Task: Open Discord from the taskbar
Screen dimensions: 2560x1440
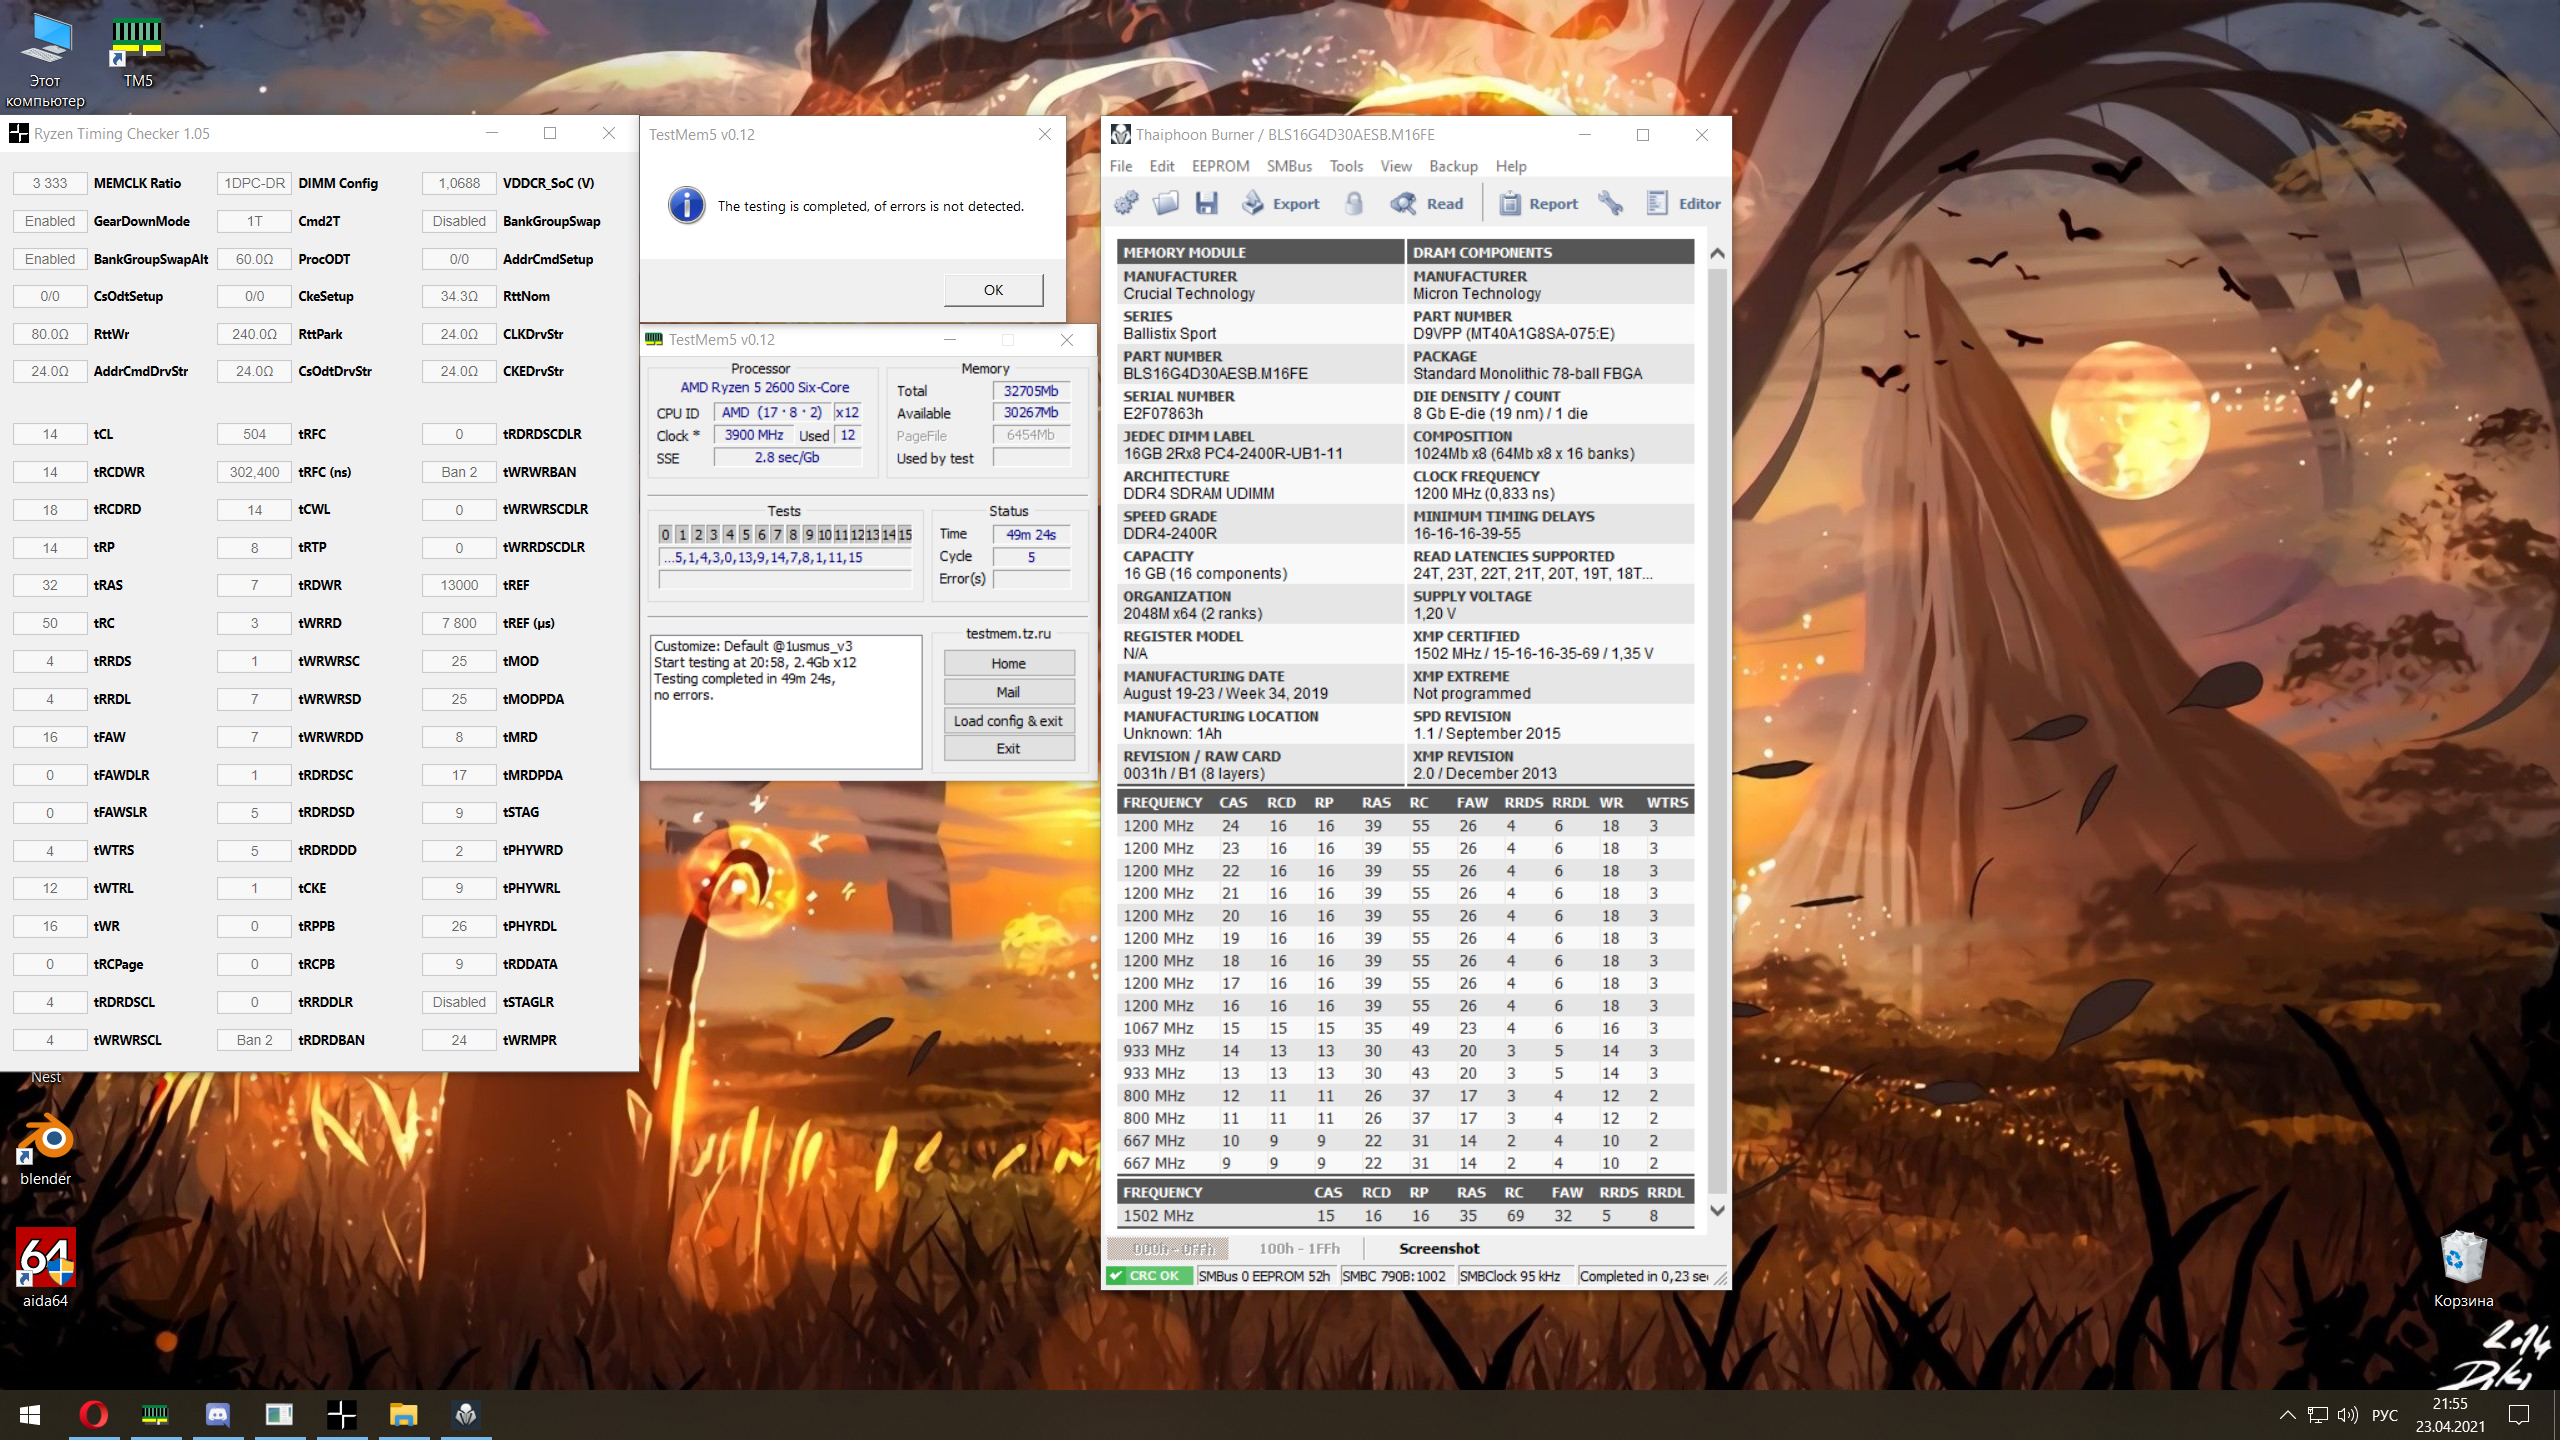Action: [x=217, y=1415]
